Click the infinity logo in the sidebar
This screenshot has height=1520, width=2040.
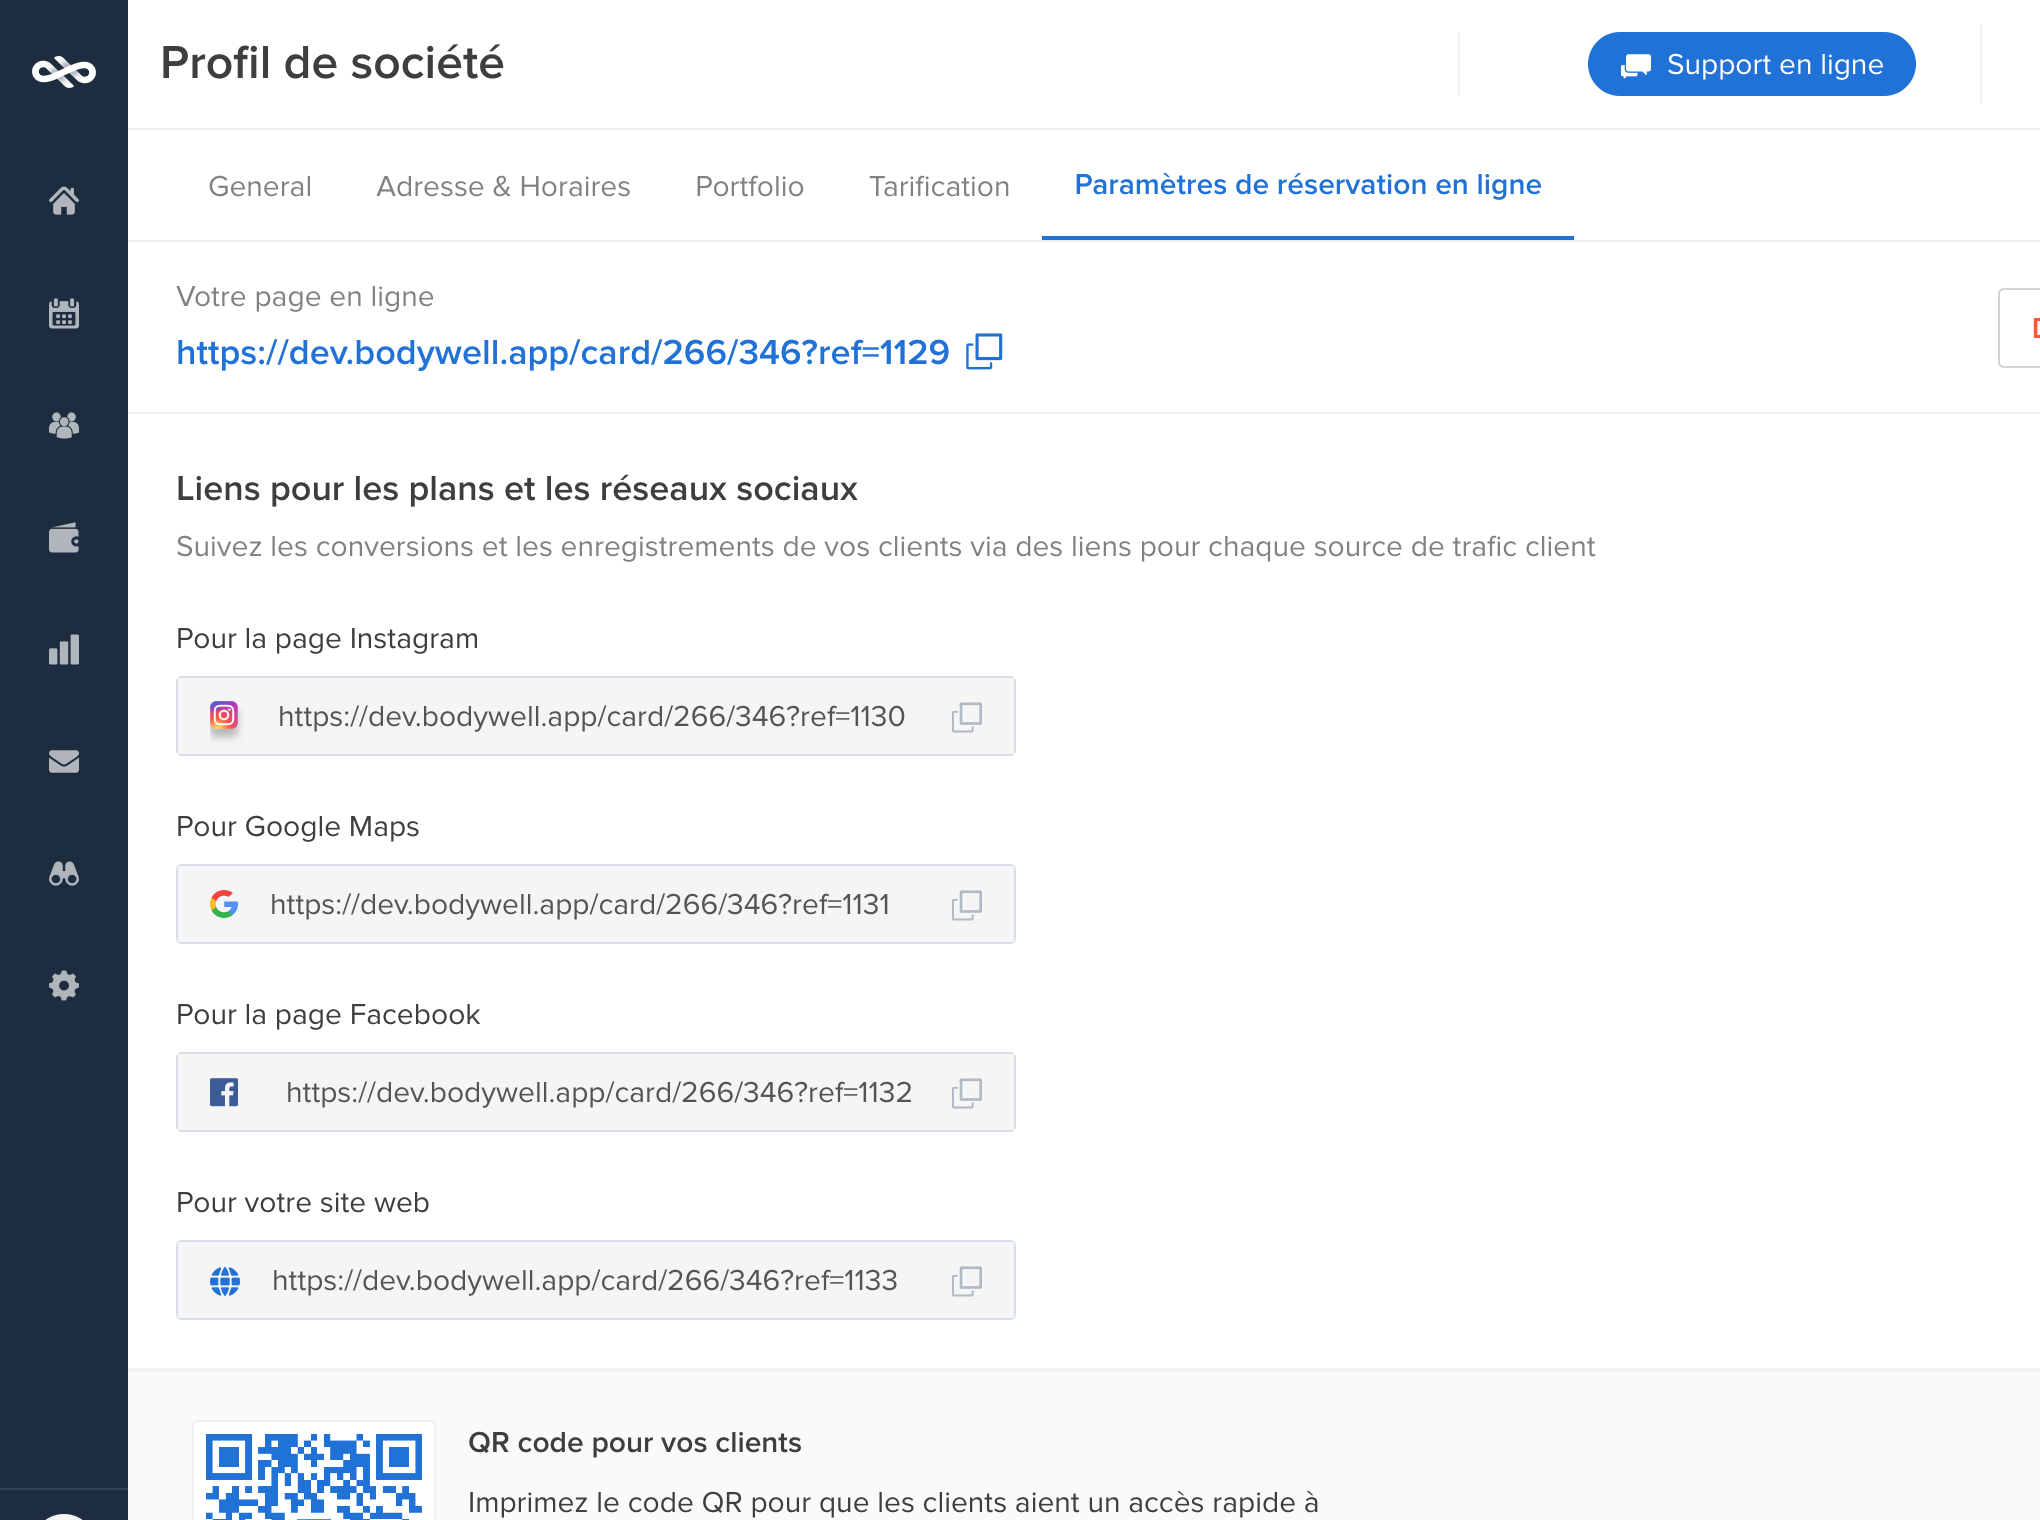coord(64,71)
